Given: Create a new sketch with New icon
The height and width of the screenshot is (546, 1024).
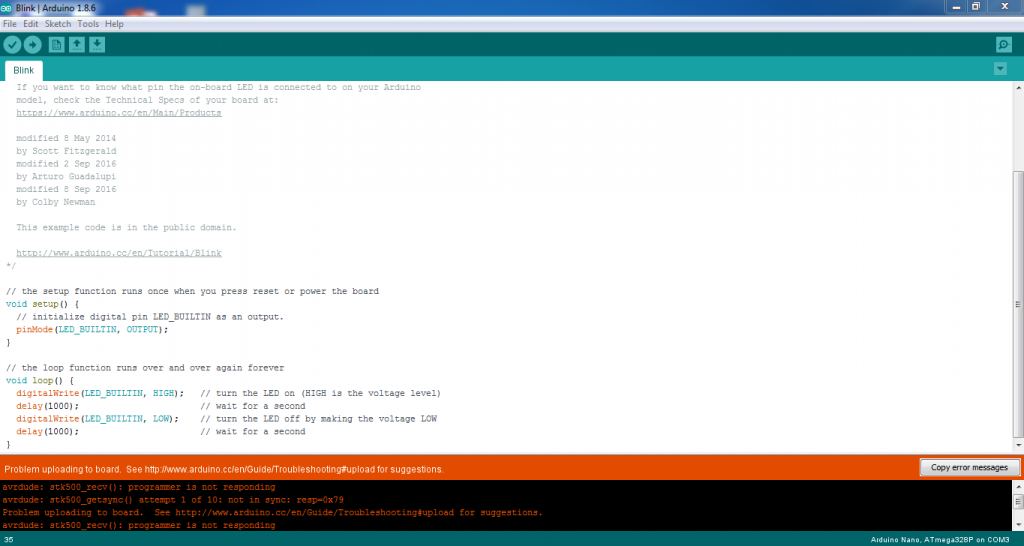Looking at the screenshot, I should (57, 44).
